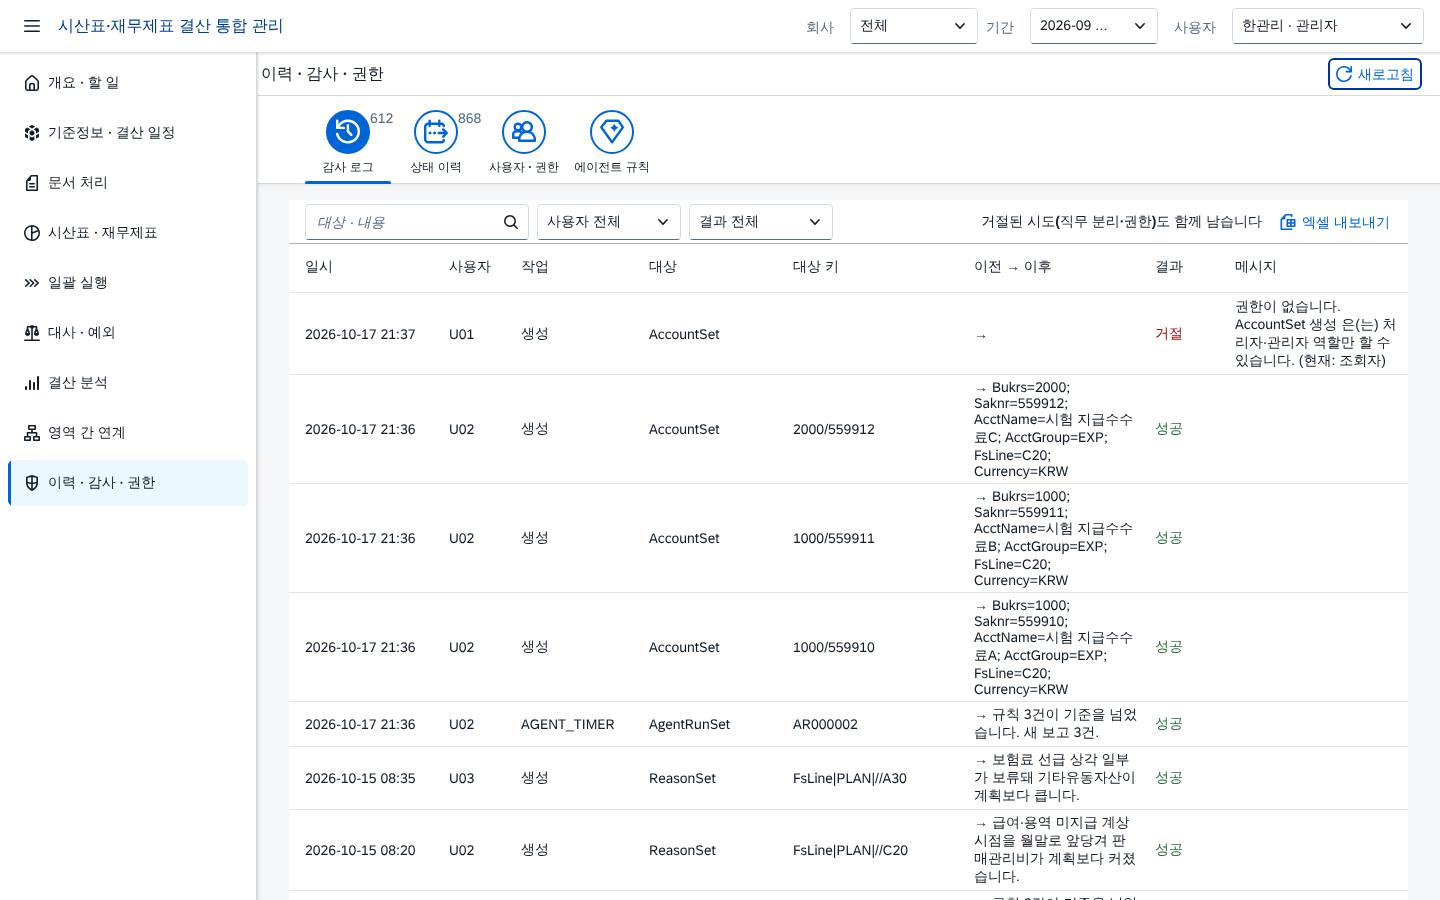Open the 에이전트 규칙 diamond icon tab
The image size is (1440, 900).
[x=612, y=132]
